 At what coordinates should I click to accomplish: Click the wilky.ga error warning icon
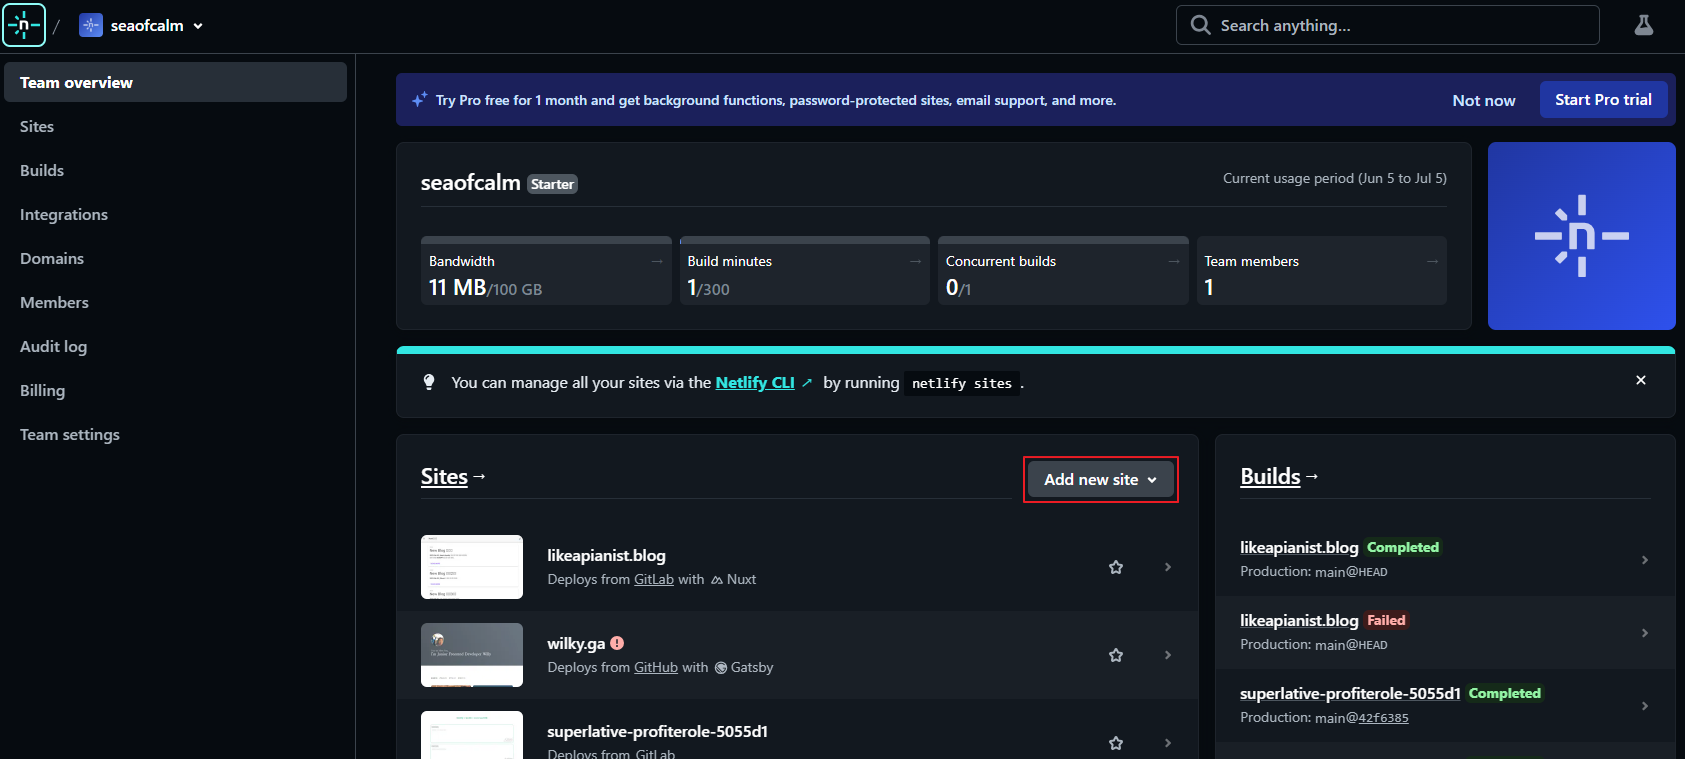(617, 643)
